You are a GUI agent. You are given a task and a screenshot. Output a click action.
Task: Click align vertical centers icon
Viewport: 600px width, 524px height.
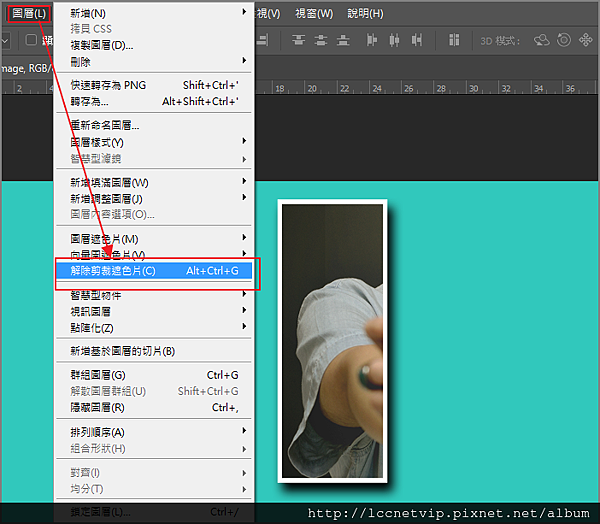[x=321, y=40]
